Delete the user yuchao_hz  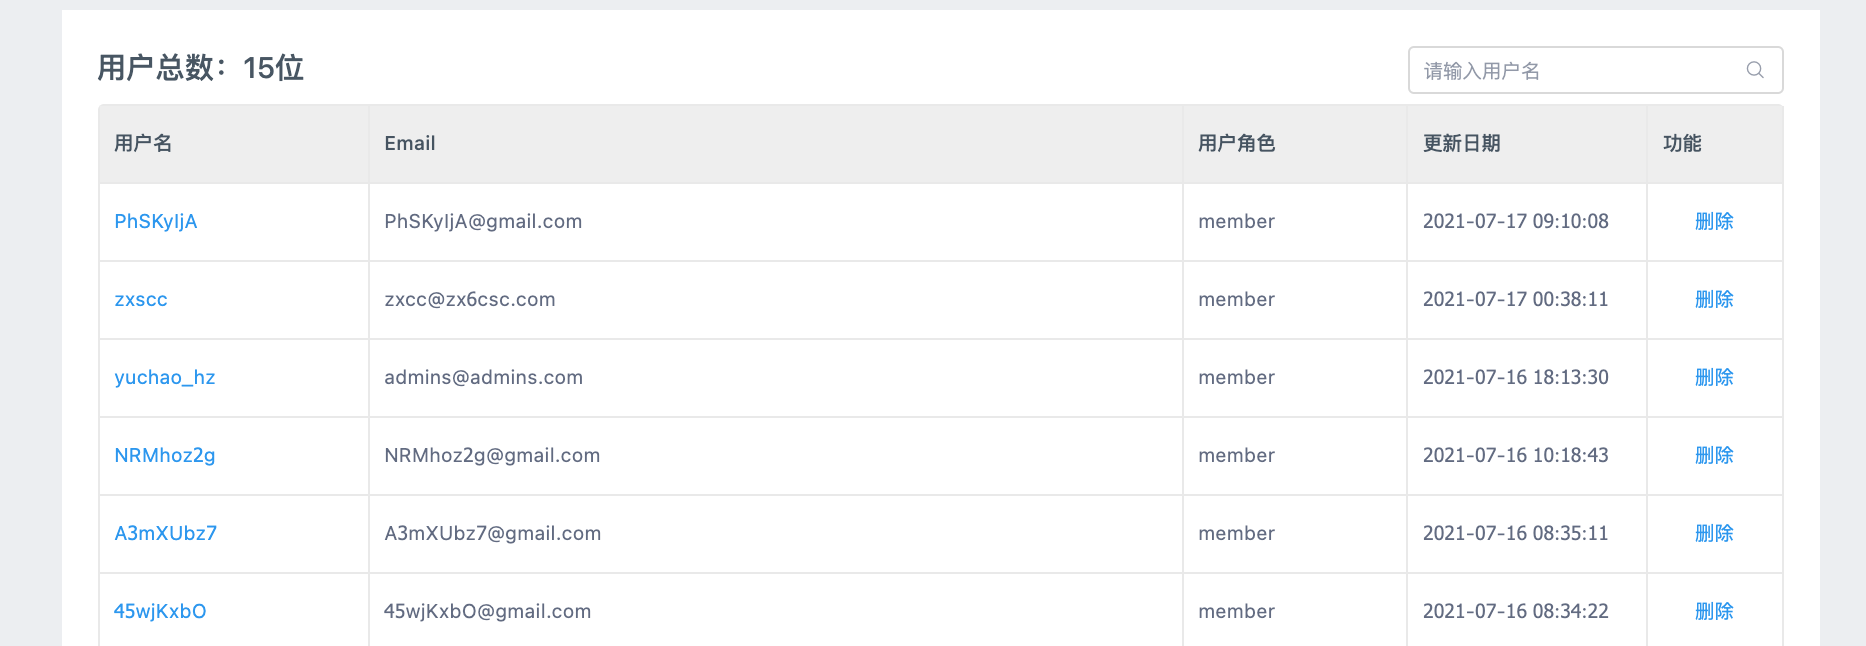pos(1714,377)
